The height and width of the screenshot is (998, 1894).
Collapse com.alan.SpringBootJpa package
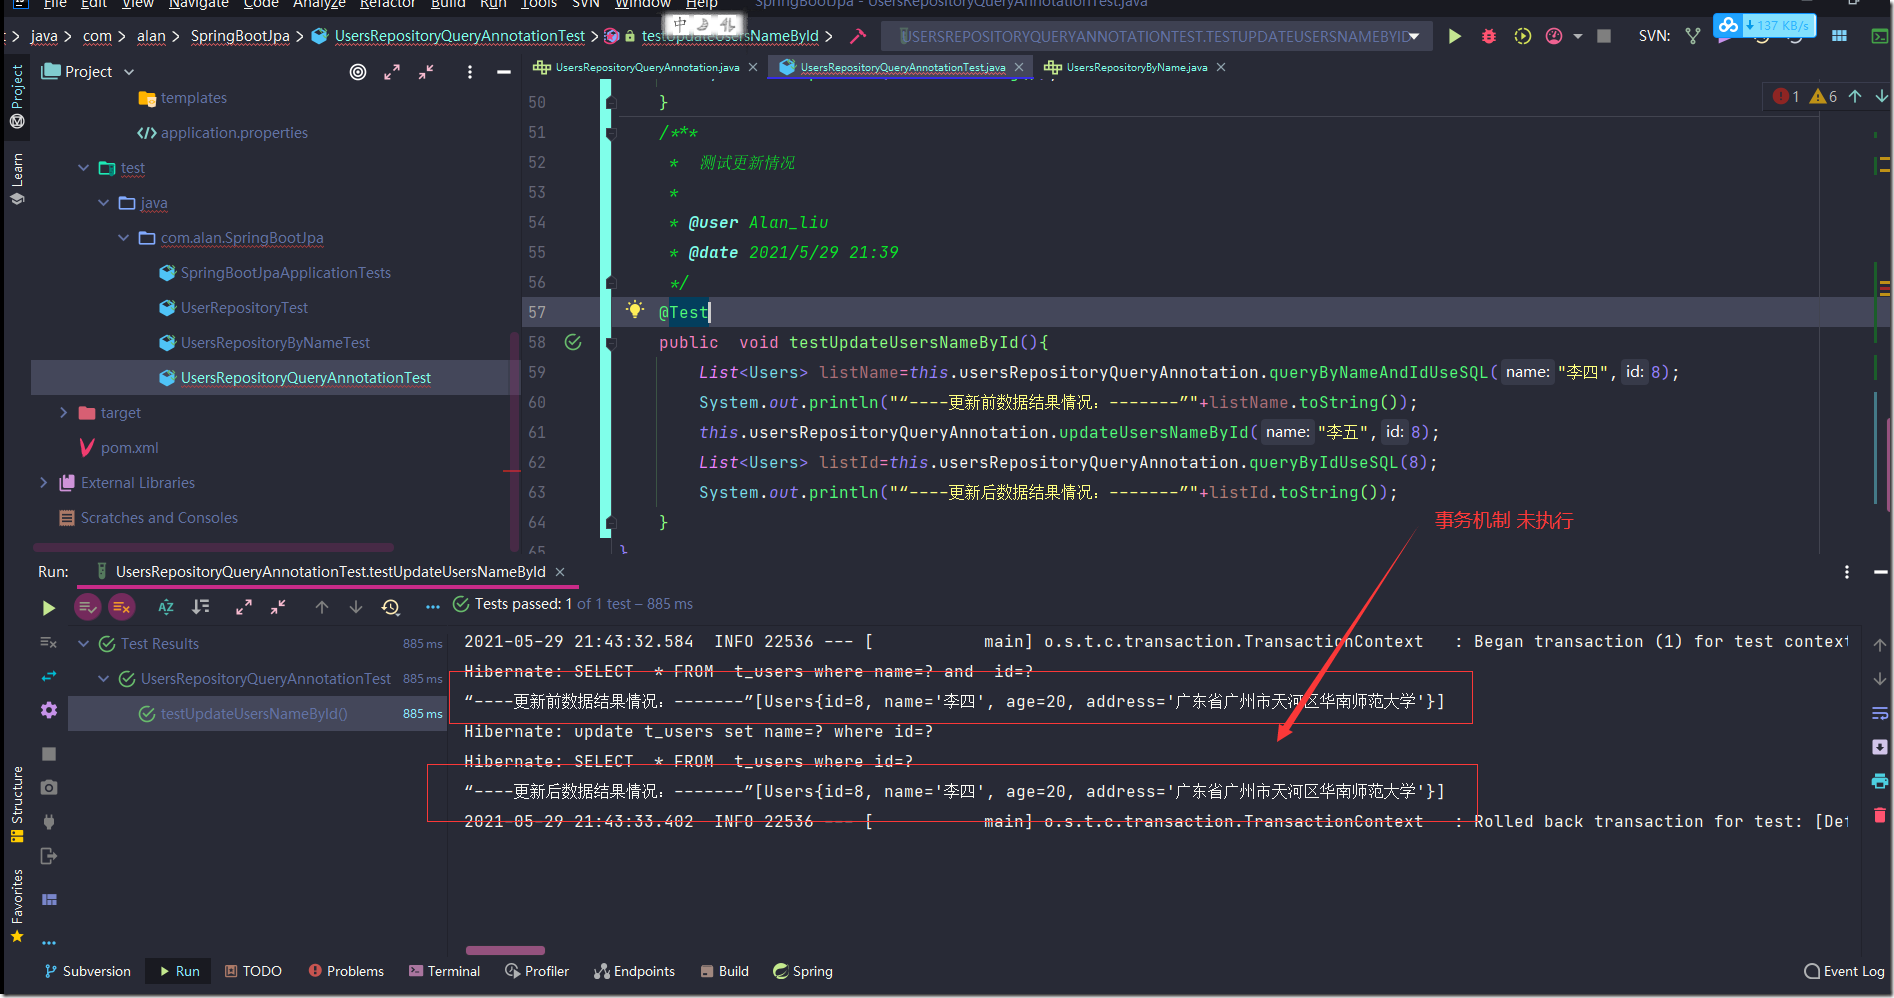pos(124,238)
